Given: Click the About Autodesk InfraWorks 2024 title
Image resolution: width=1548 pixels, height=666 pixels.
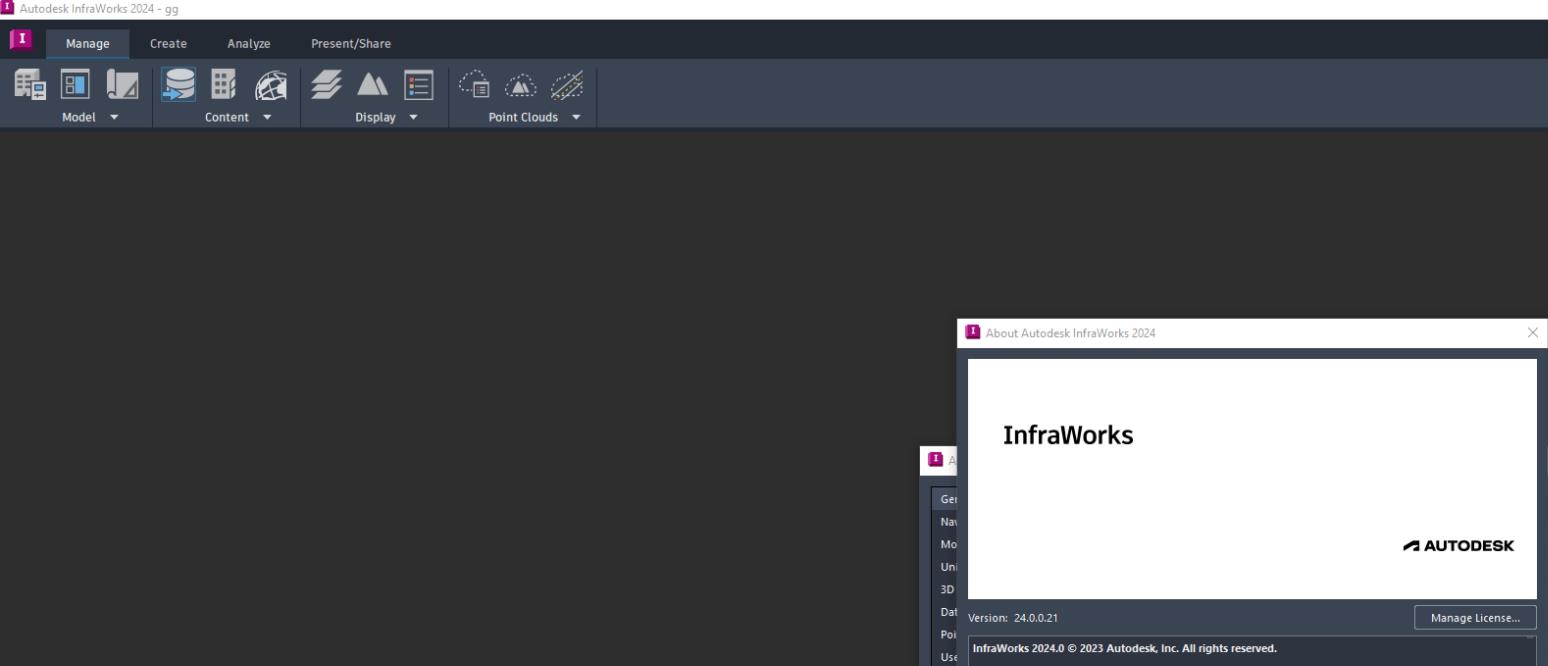Looking at the screenshot, I should coord(1072,333).
